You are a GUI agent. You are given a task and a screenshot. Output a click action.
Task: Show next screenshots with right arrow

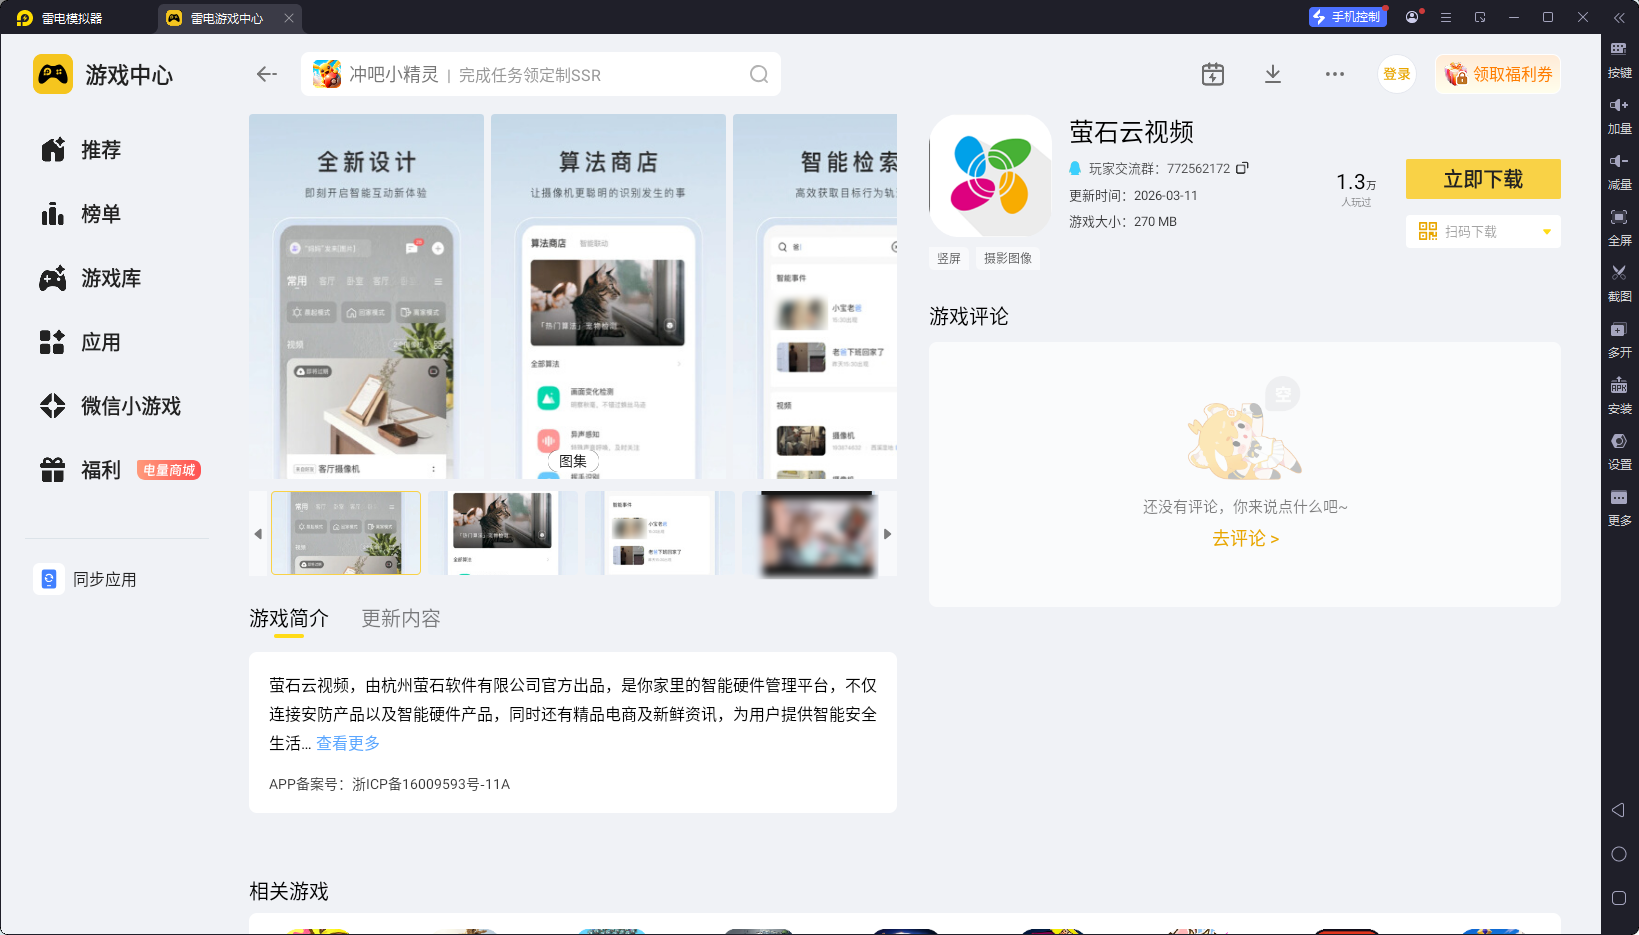click(x=887, y=534)
